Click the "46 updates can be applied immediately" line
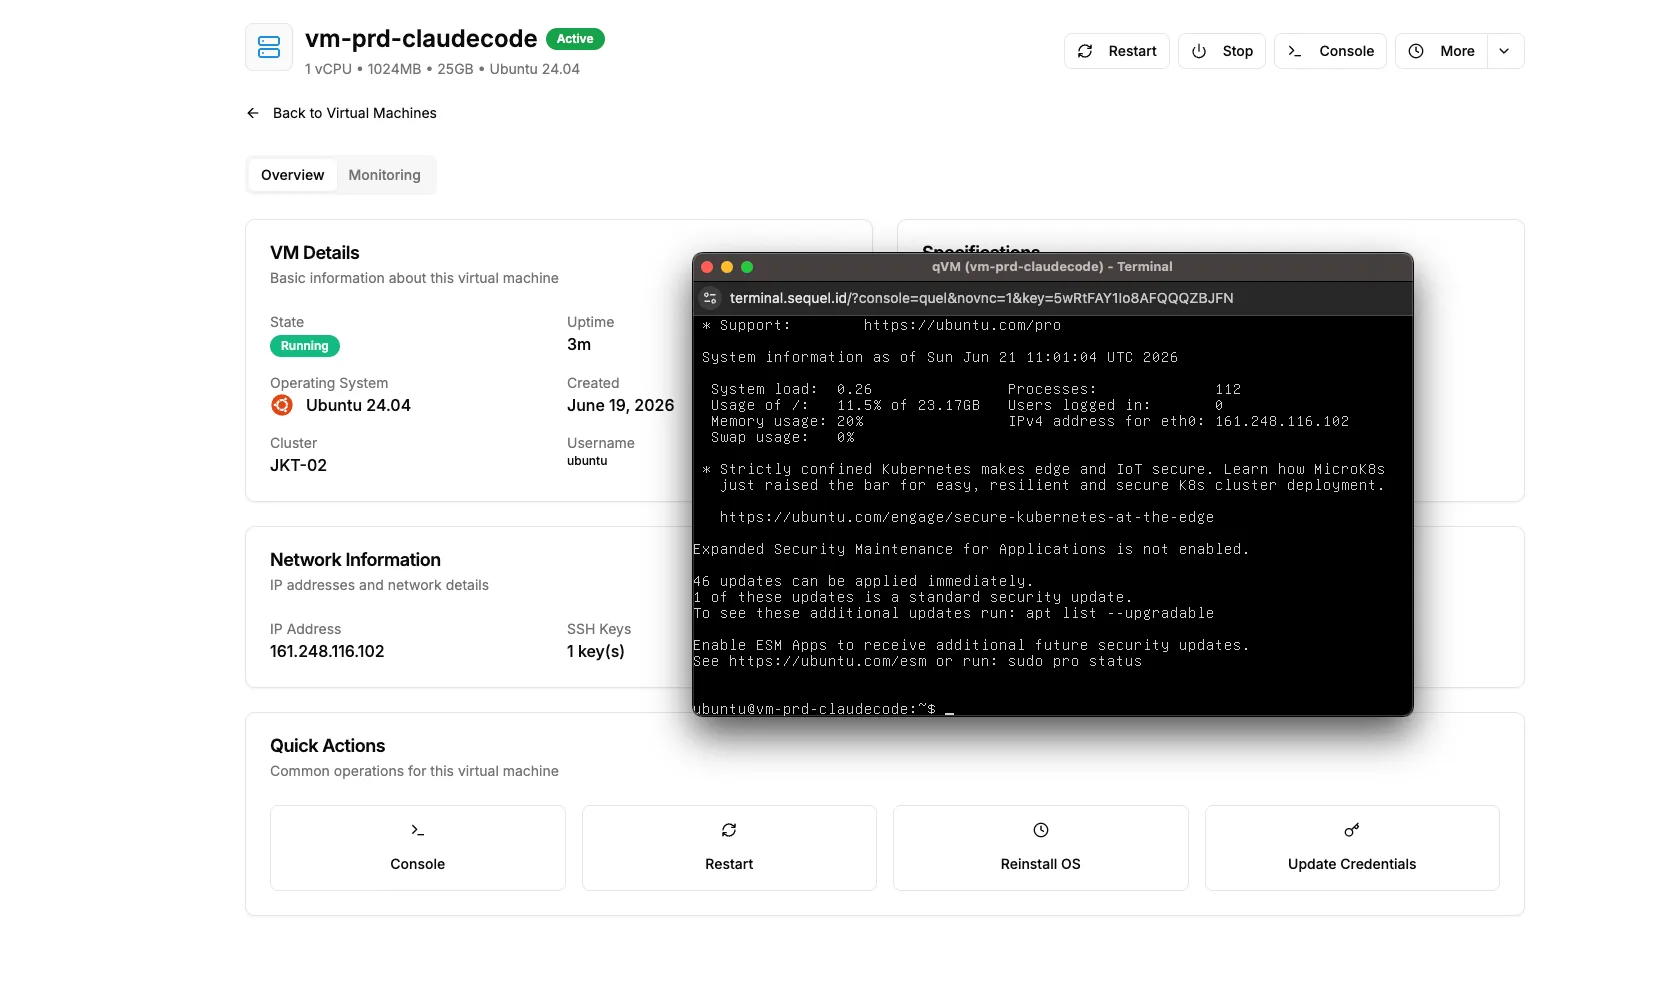 863,581
